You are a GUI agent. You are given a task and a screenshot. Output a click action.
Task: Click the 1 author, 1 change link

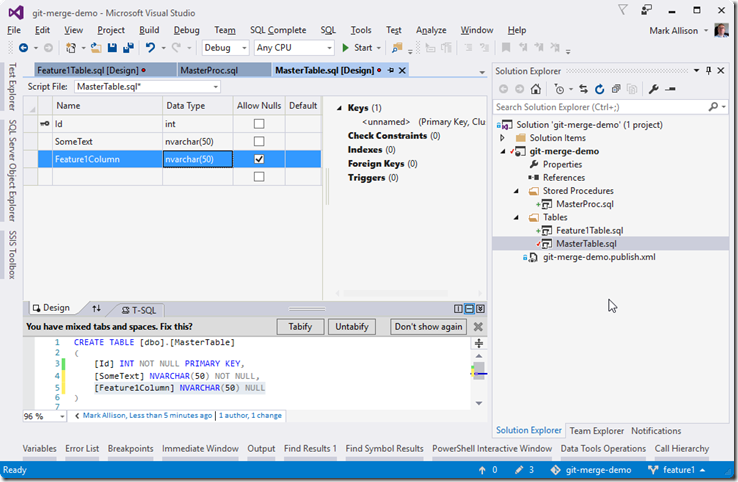click(250, 416)
